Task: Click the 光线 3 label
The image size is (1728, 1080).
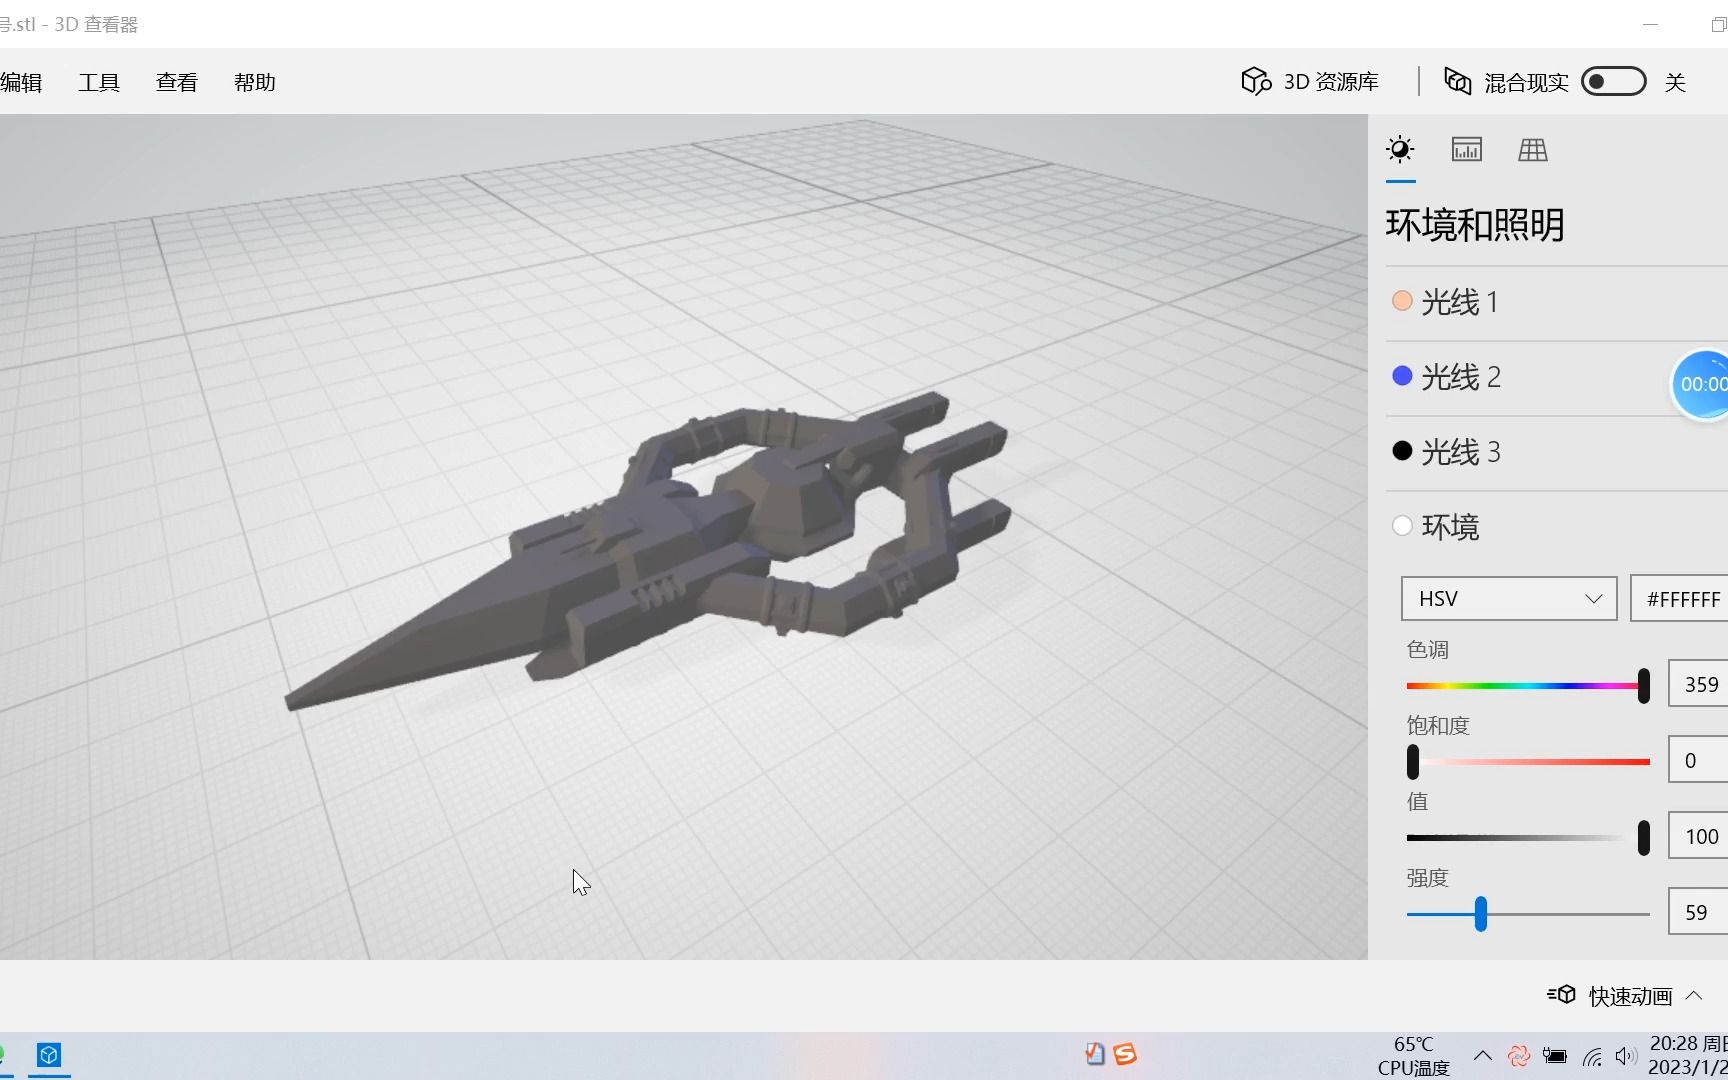Action: (x=1461, y=452)
